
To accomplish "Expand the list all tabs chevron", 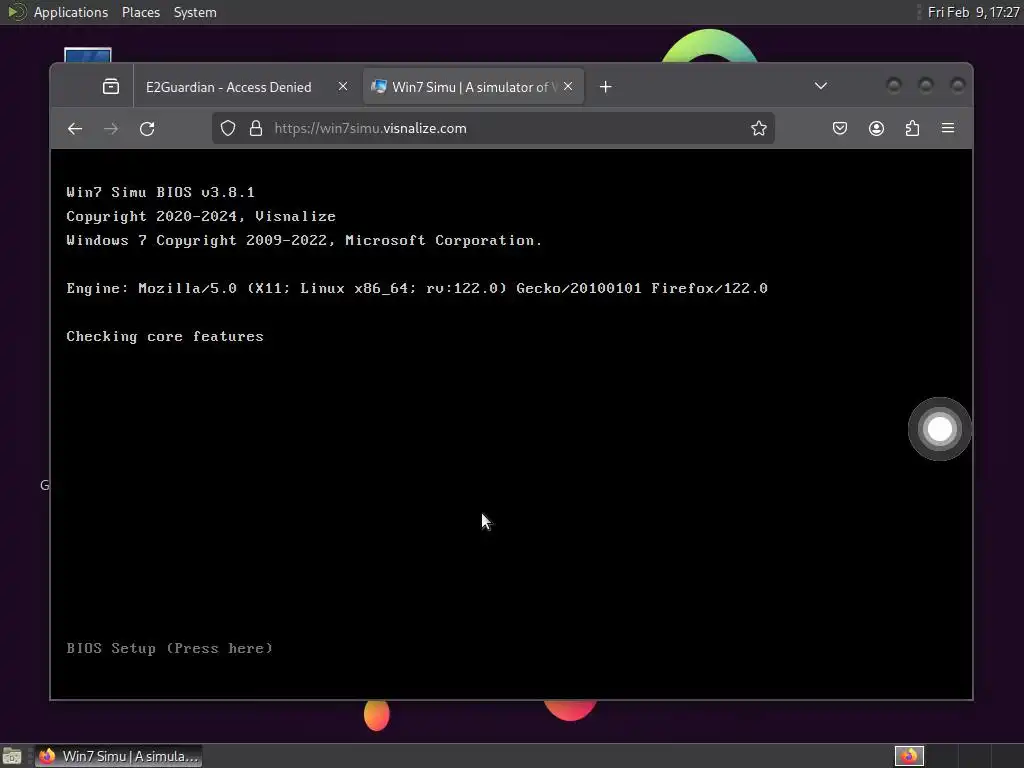I will tap(821, 86).
